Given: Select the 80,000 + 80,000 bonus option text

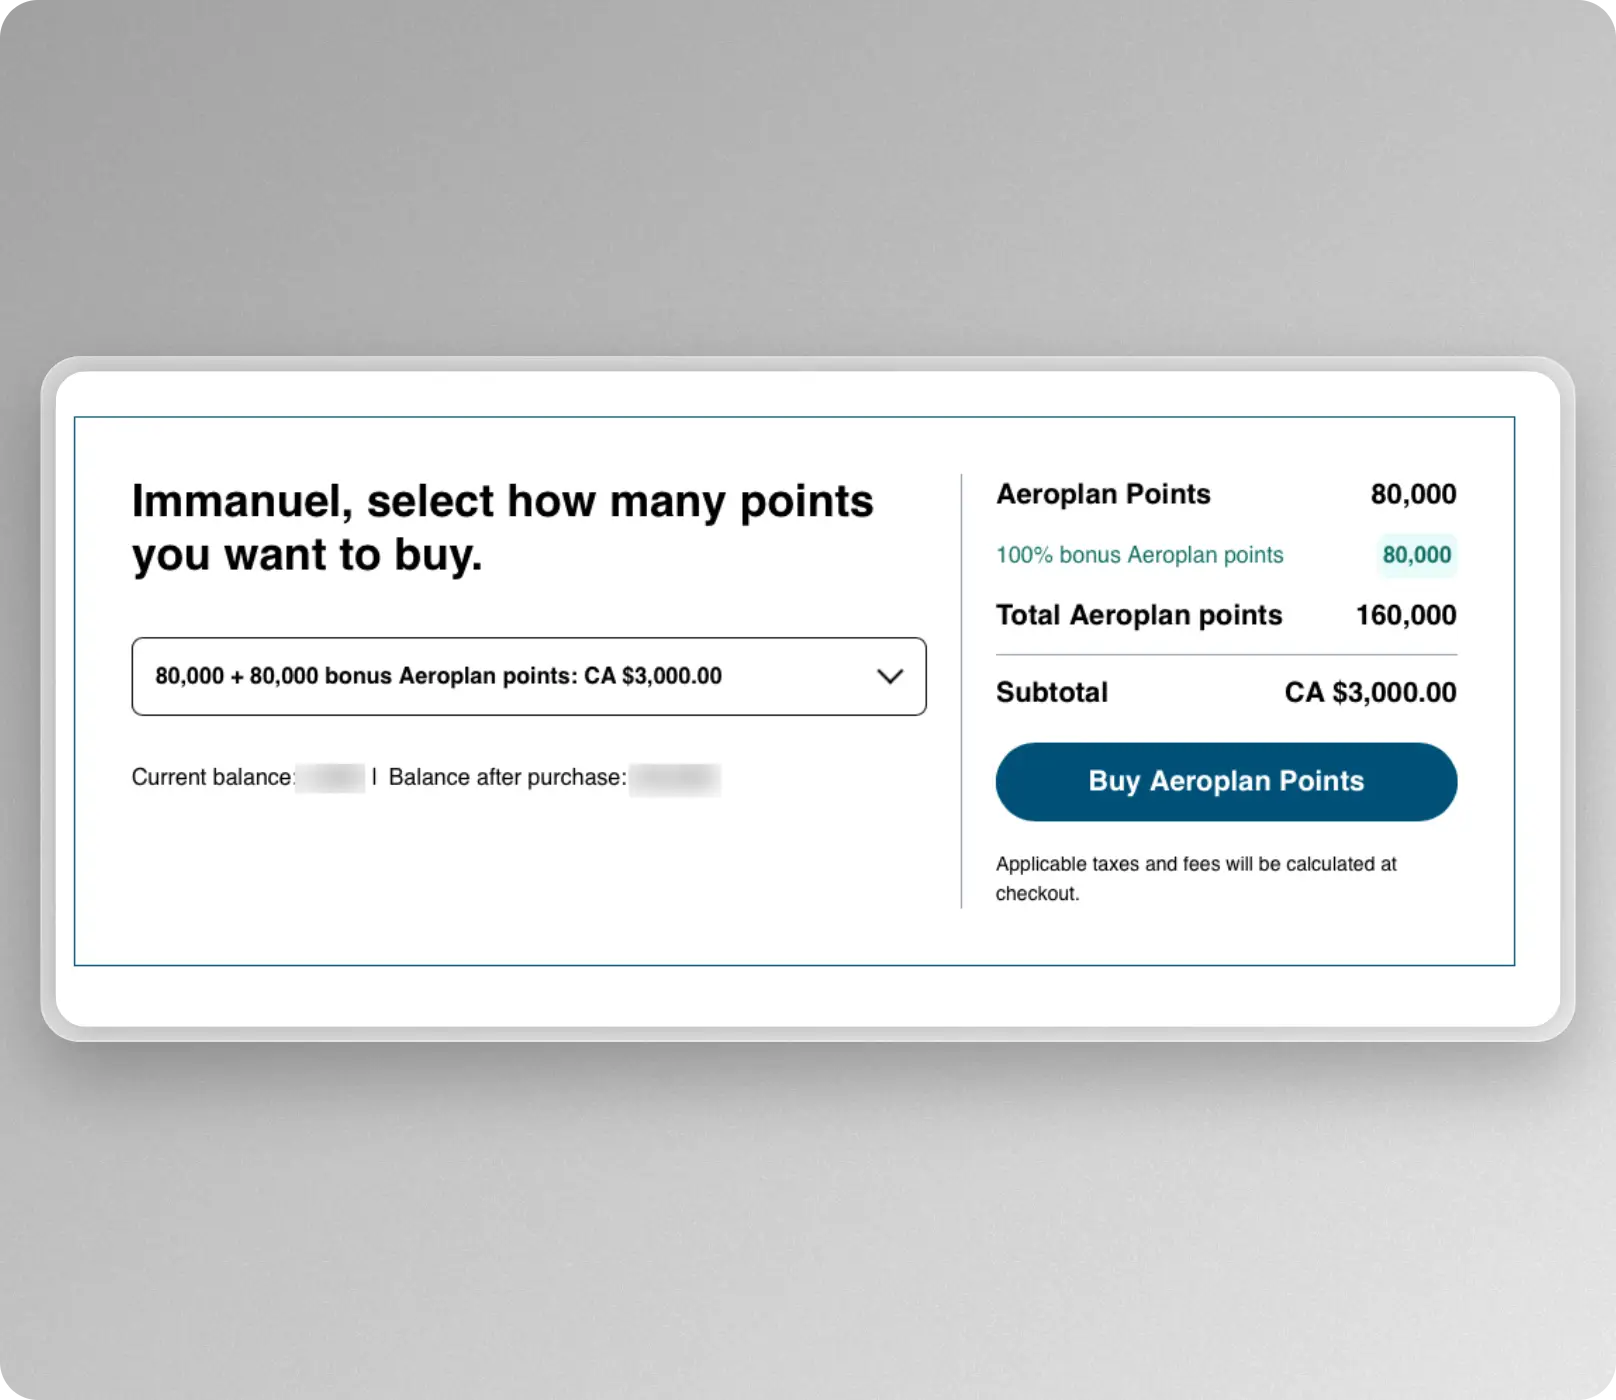Looking at the screenshot, I should click(x=437, y=676).
